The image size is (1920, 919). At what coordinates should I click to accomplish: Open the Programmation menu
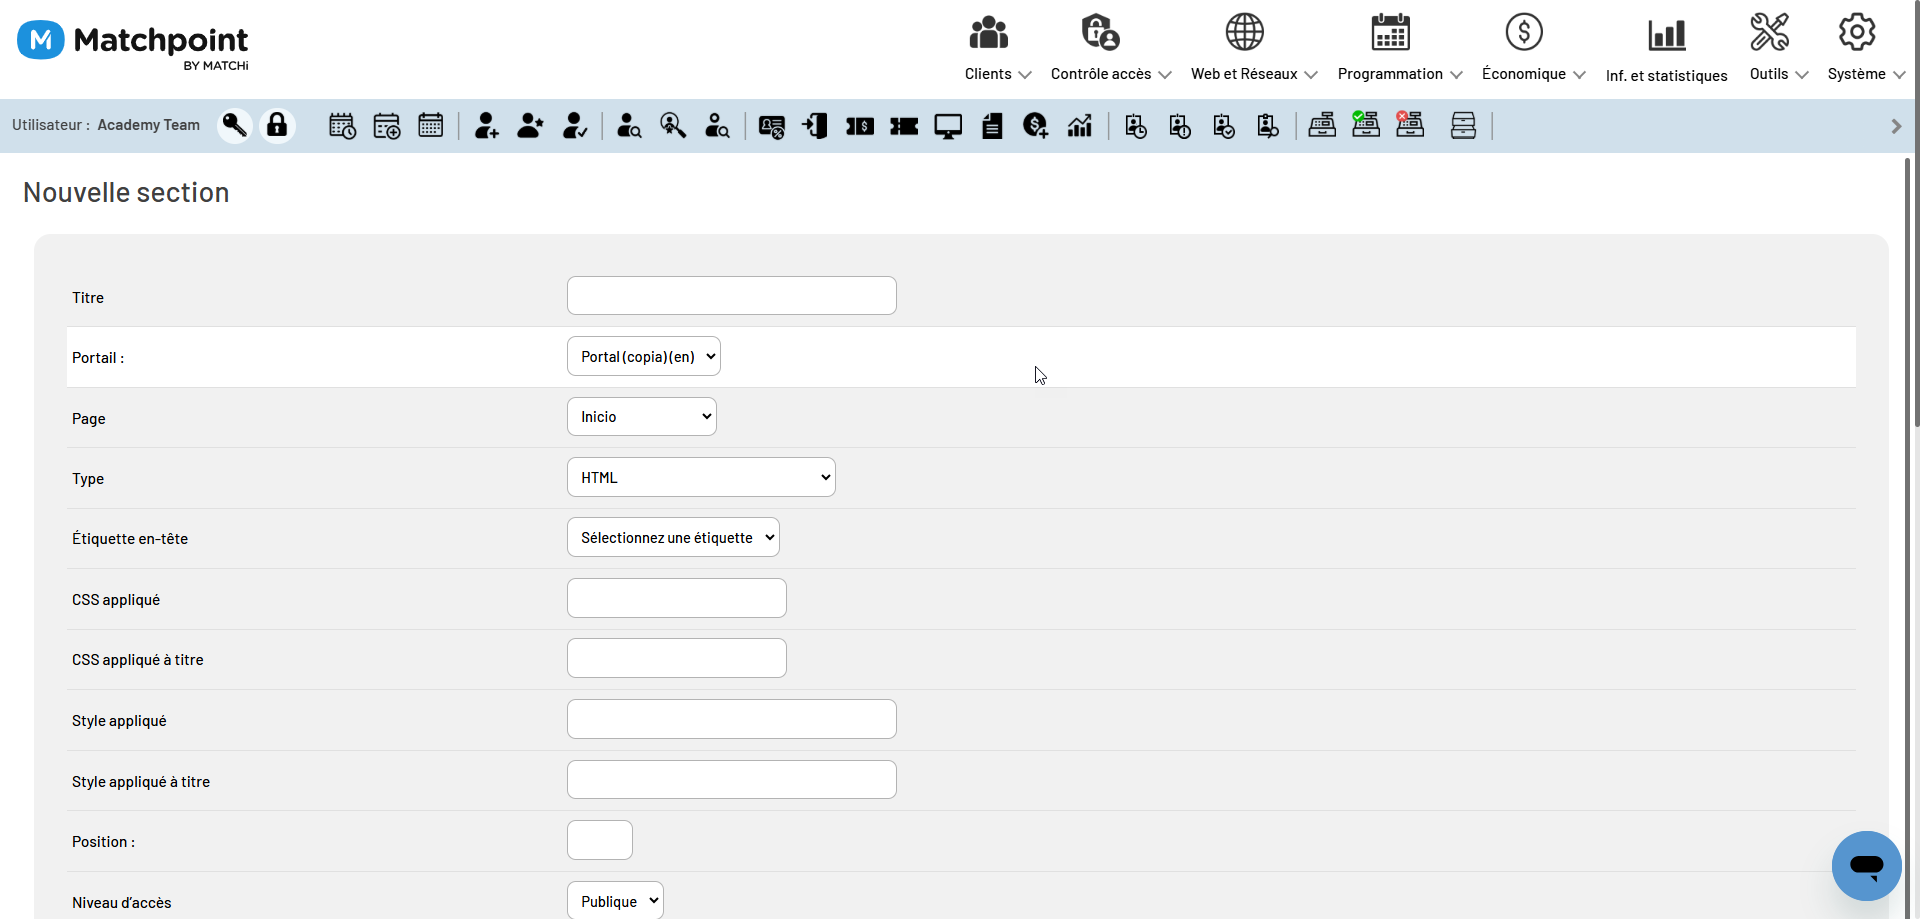(1399, 48)
